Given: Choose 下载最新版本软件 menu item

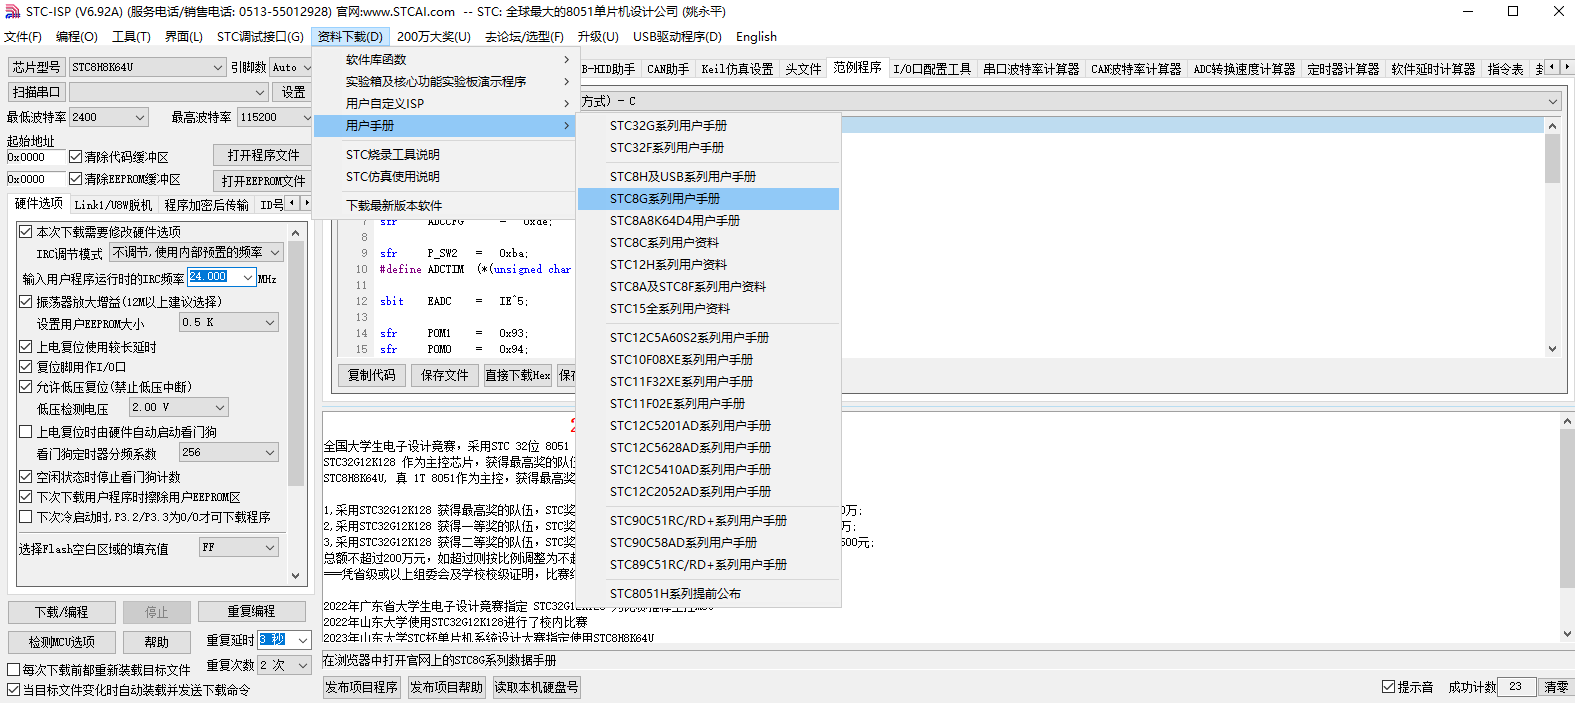Looking at the screenshot, I should [444, 206].
